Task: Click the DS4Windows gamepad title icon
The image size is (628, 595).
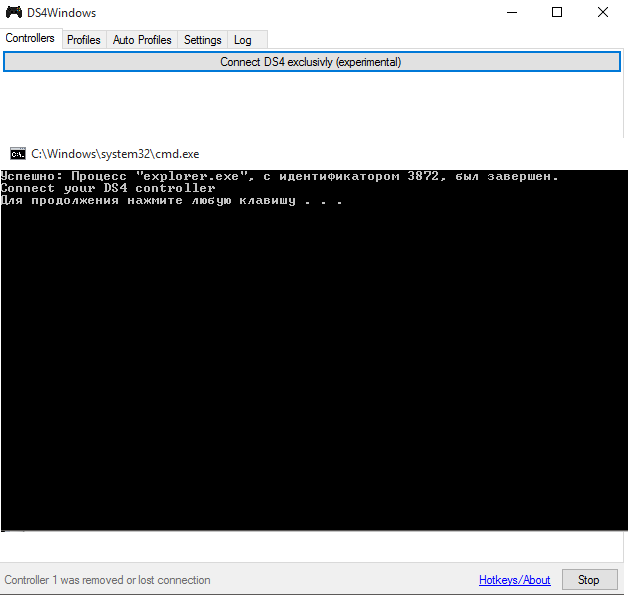Action: (x=14, y=12)
